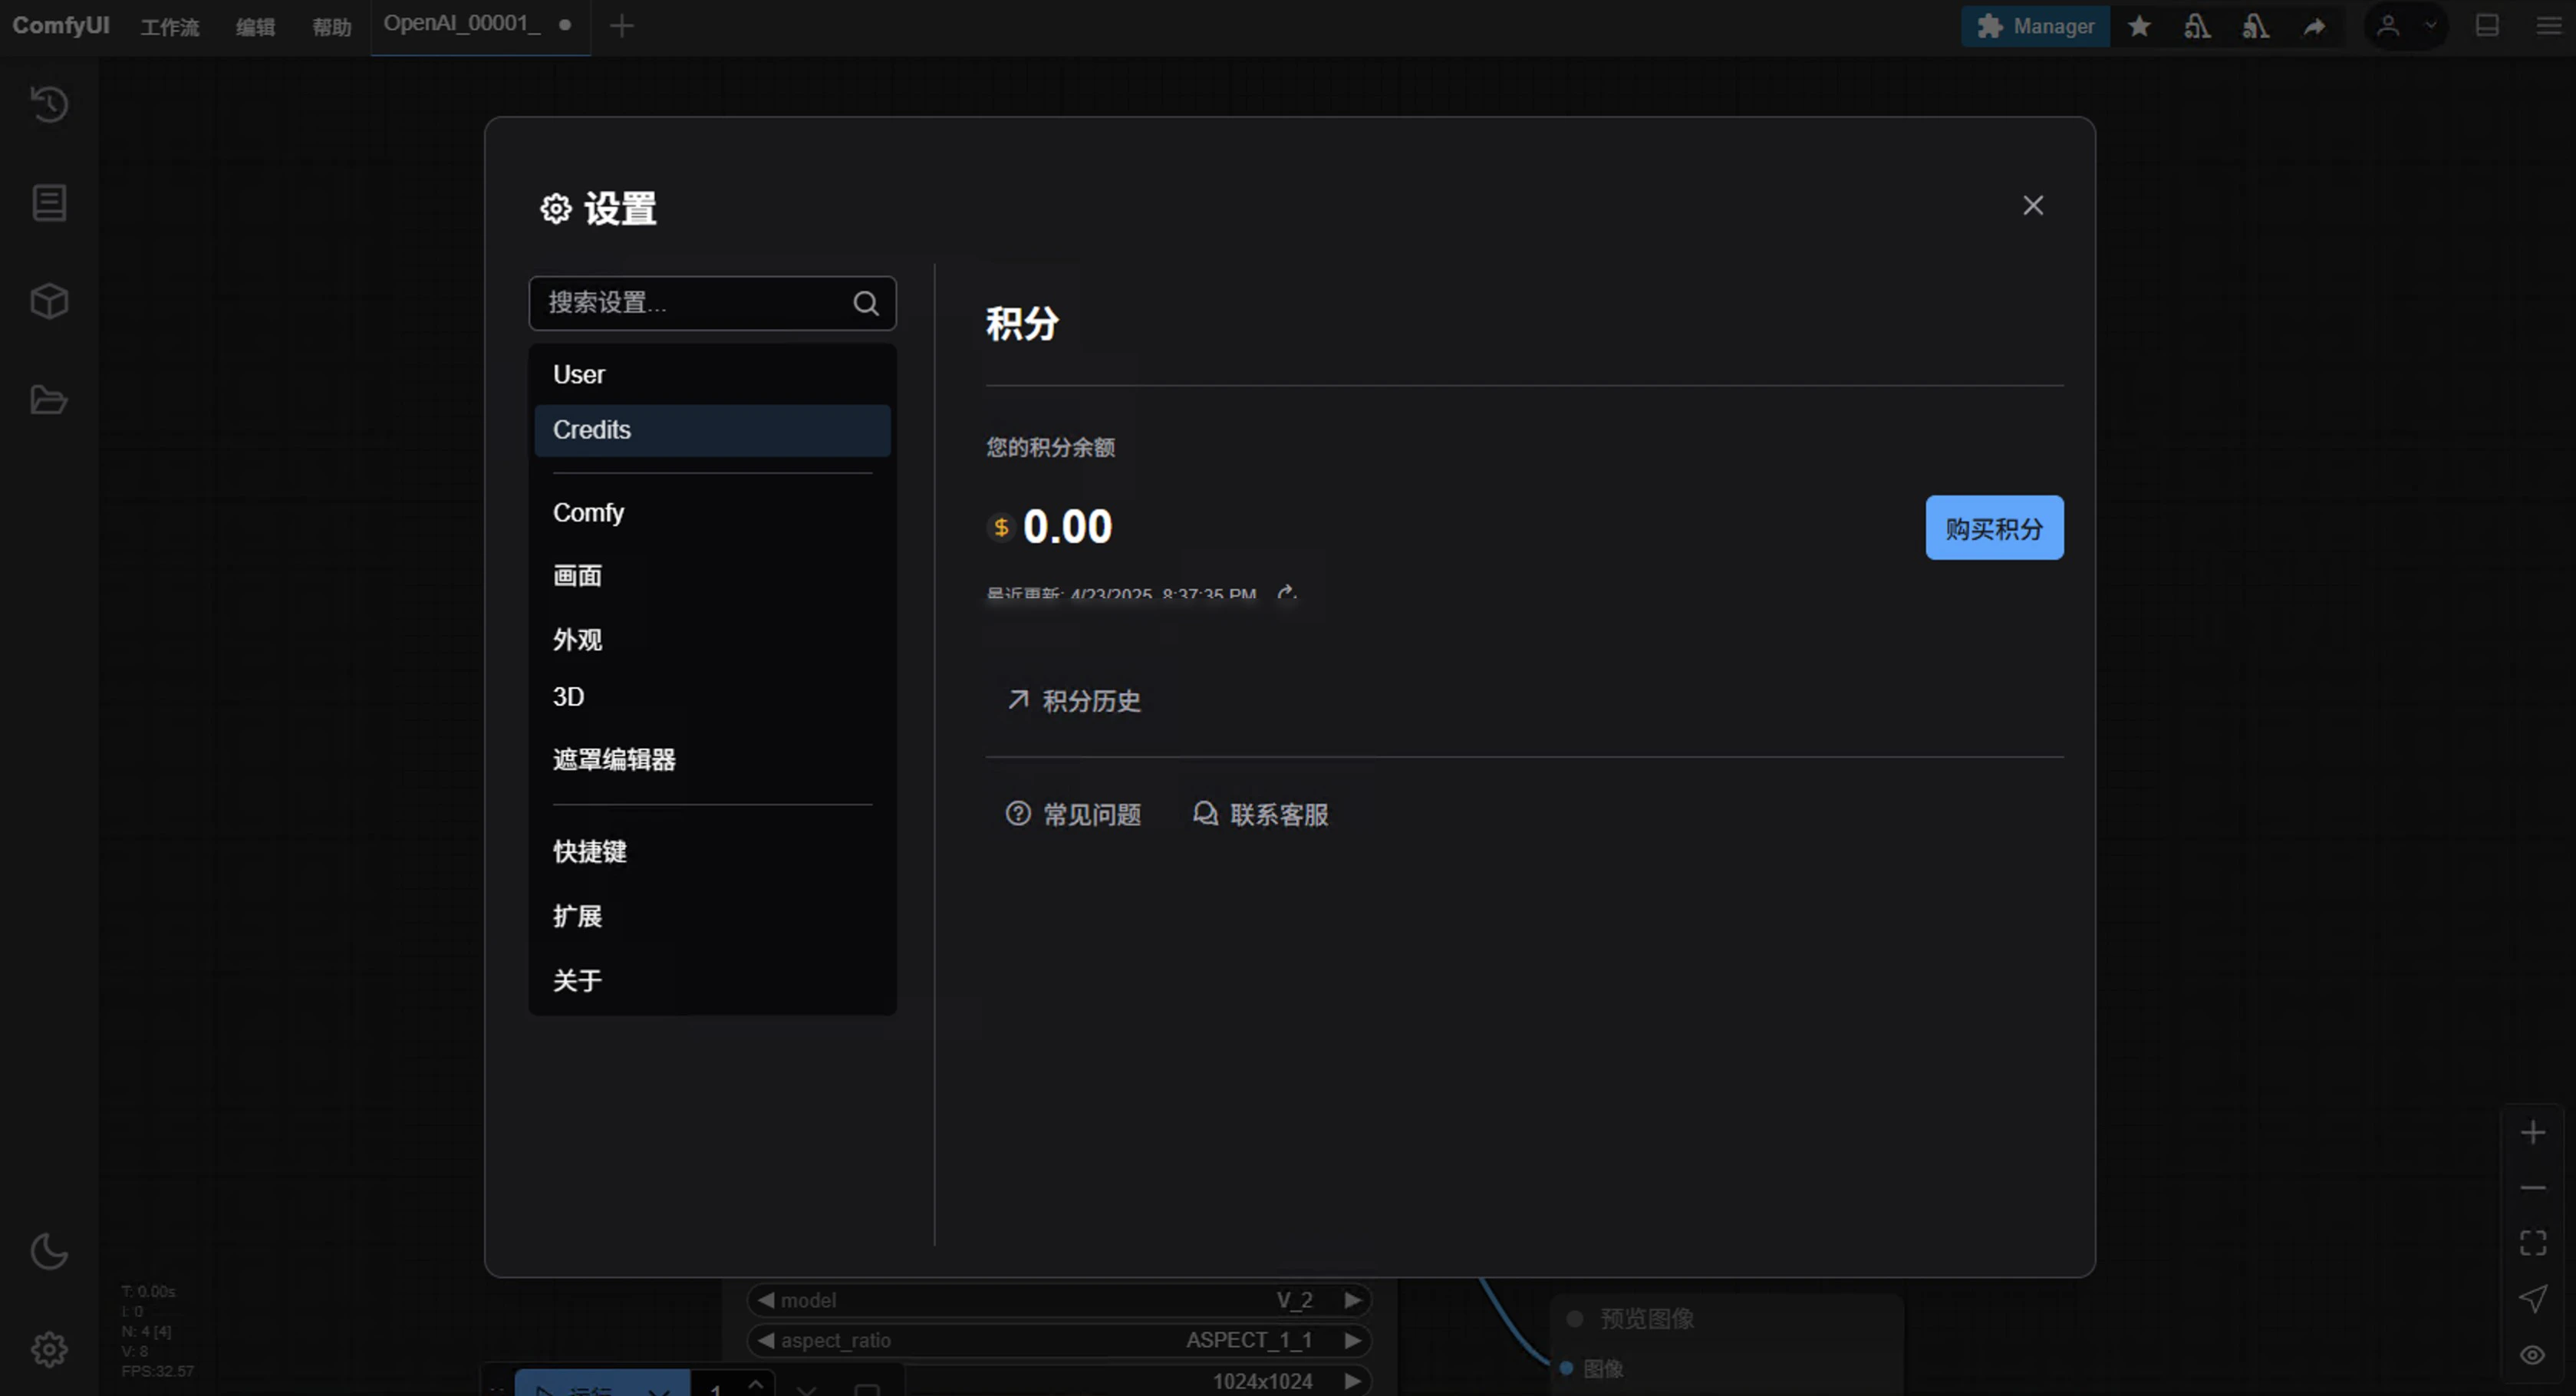Open the model library sidebar icon
Screen dimensions: 2576x1396
click(x=49, y=301)
